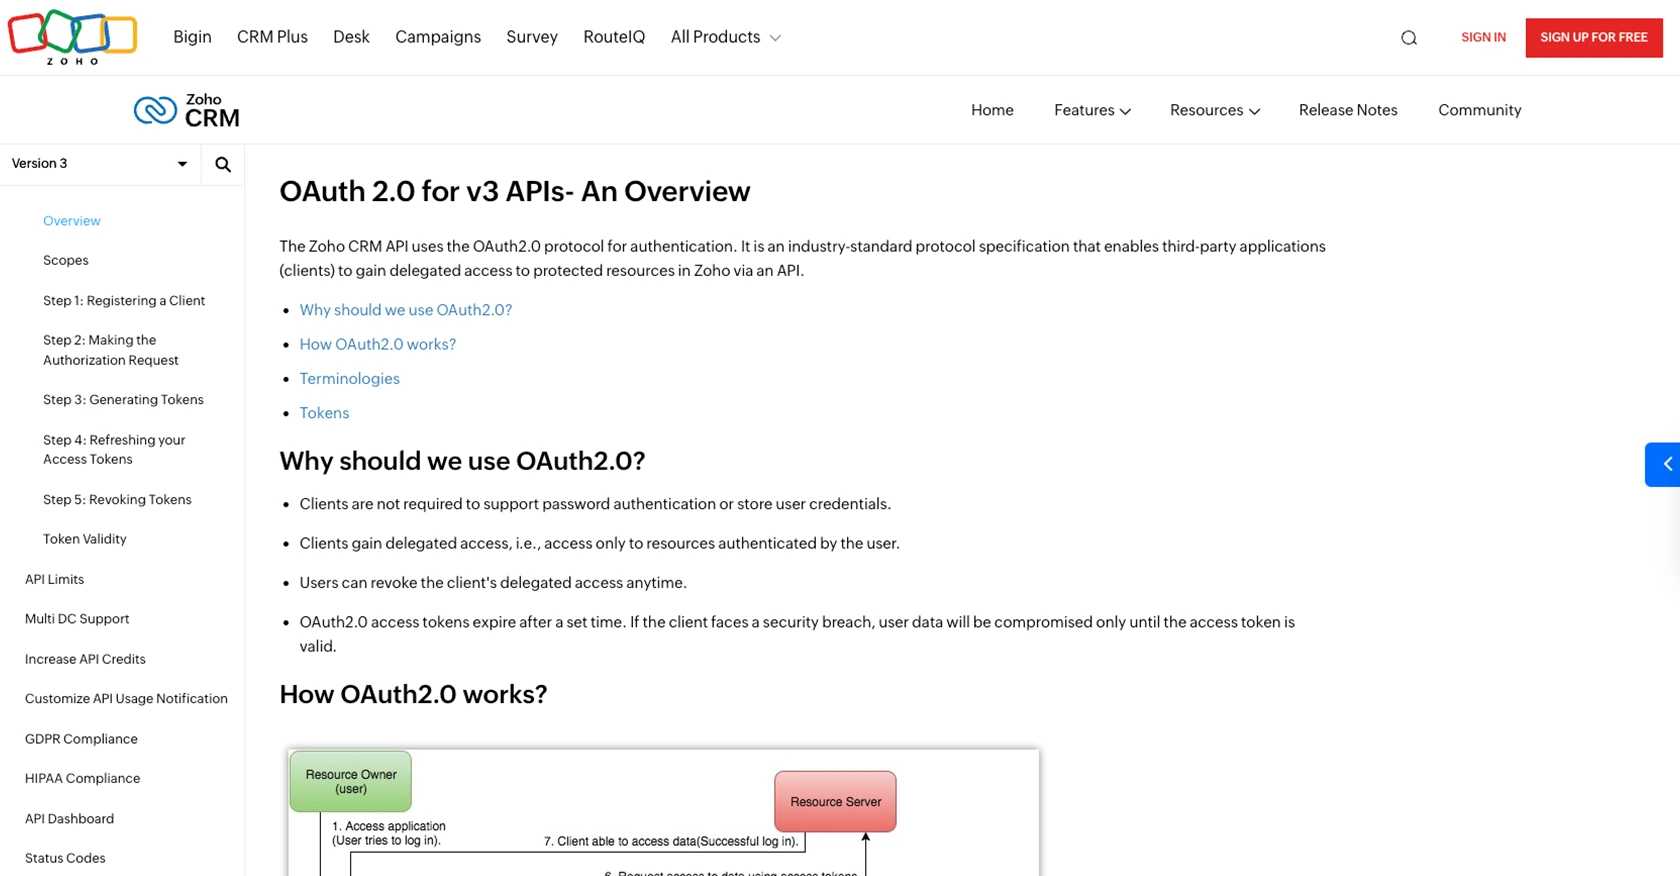This screenshot has height=876, width=1680.
Task: Expand the All Products menu
Action: [x=726, y=37]
